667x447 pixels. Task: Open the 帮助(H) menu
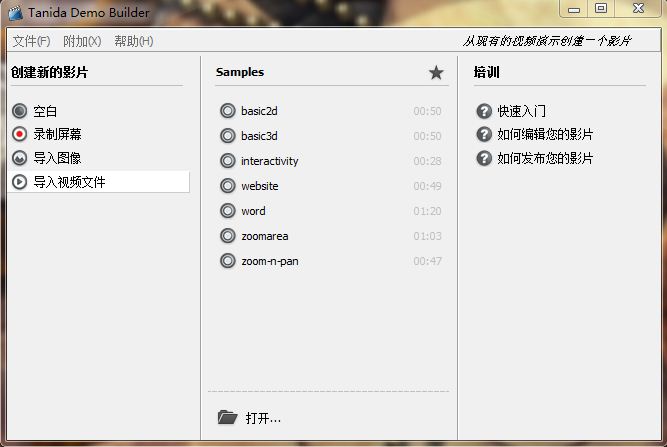point(133,41)
